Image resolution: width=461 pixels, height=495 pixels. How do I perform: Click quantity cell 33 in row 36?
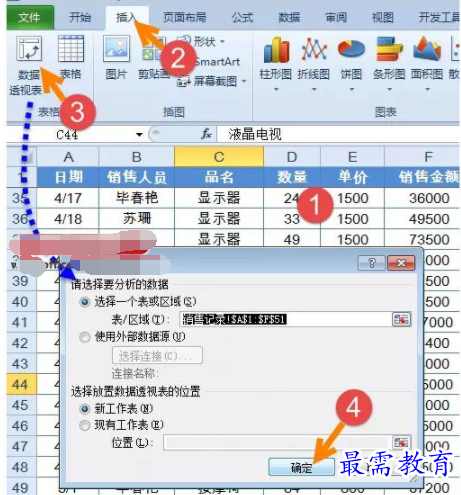point(292,219)
